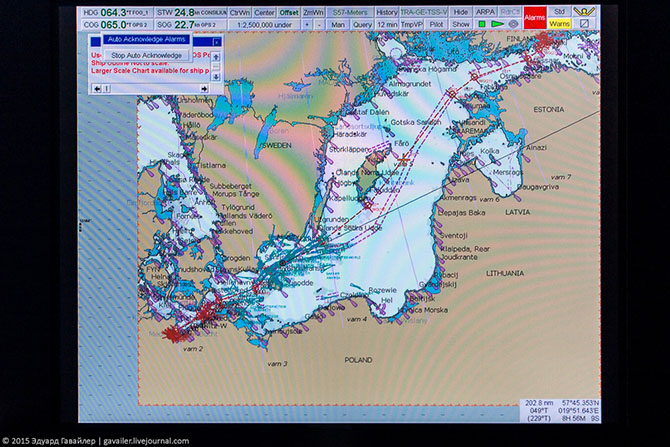Open the 1:2,500,000 chart scale selector
Screen dimensions: 670x447
(264, 25)
